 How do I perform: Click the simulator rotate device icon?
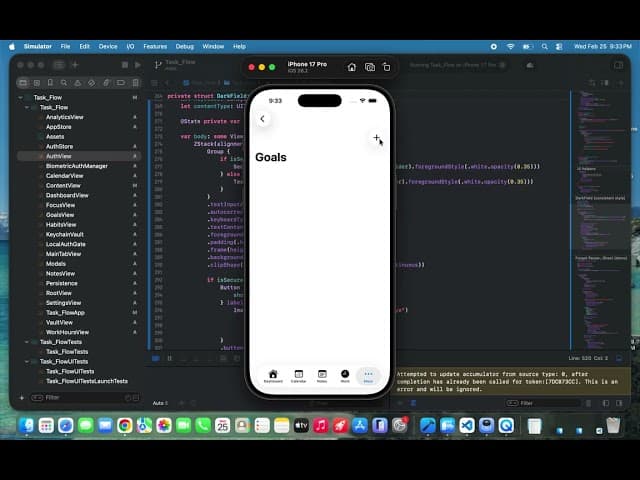(x=387, y=67)
